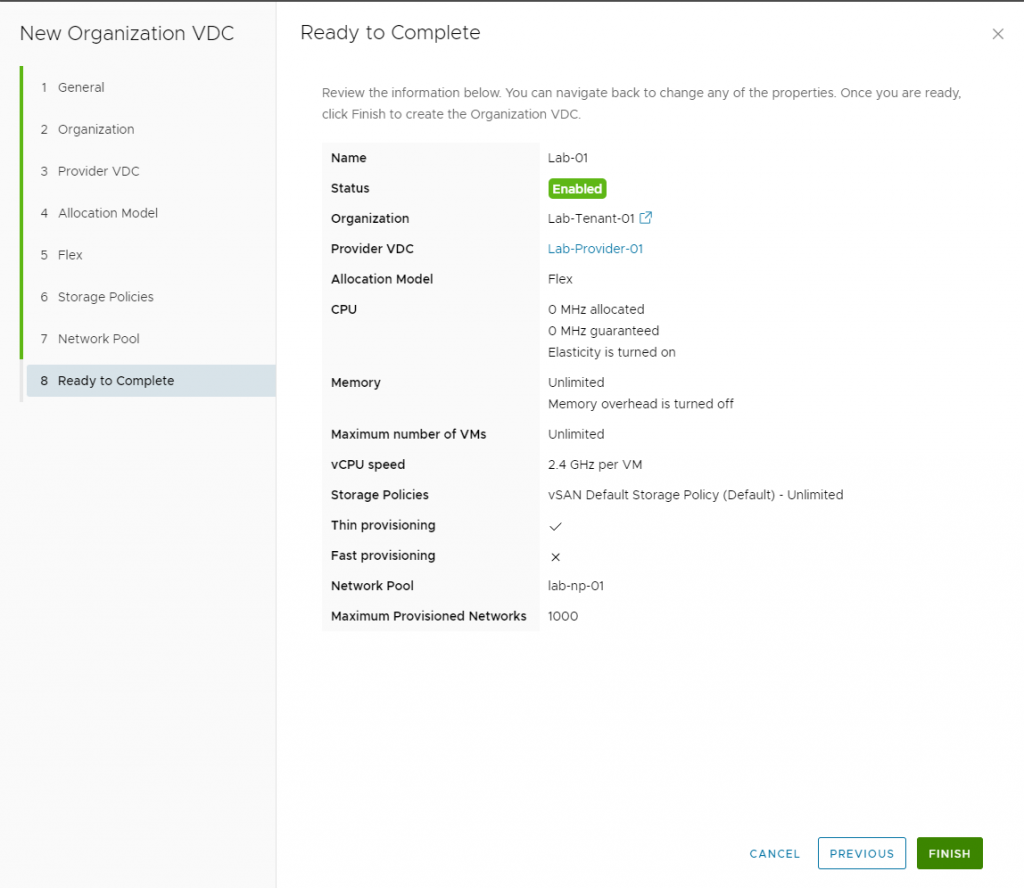Screen dimensions: 1024x888
Task: Click the New Organization VDC title
Action: [x=127, y=33]
